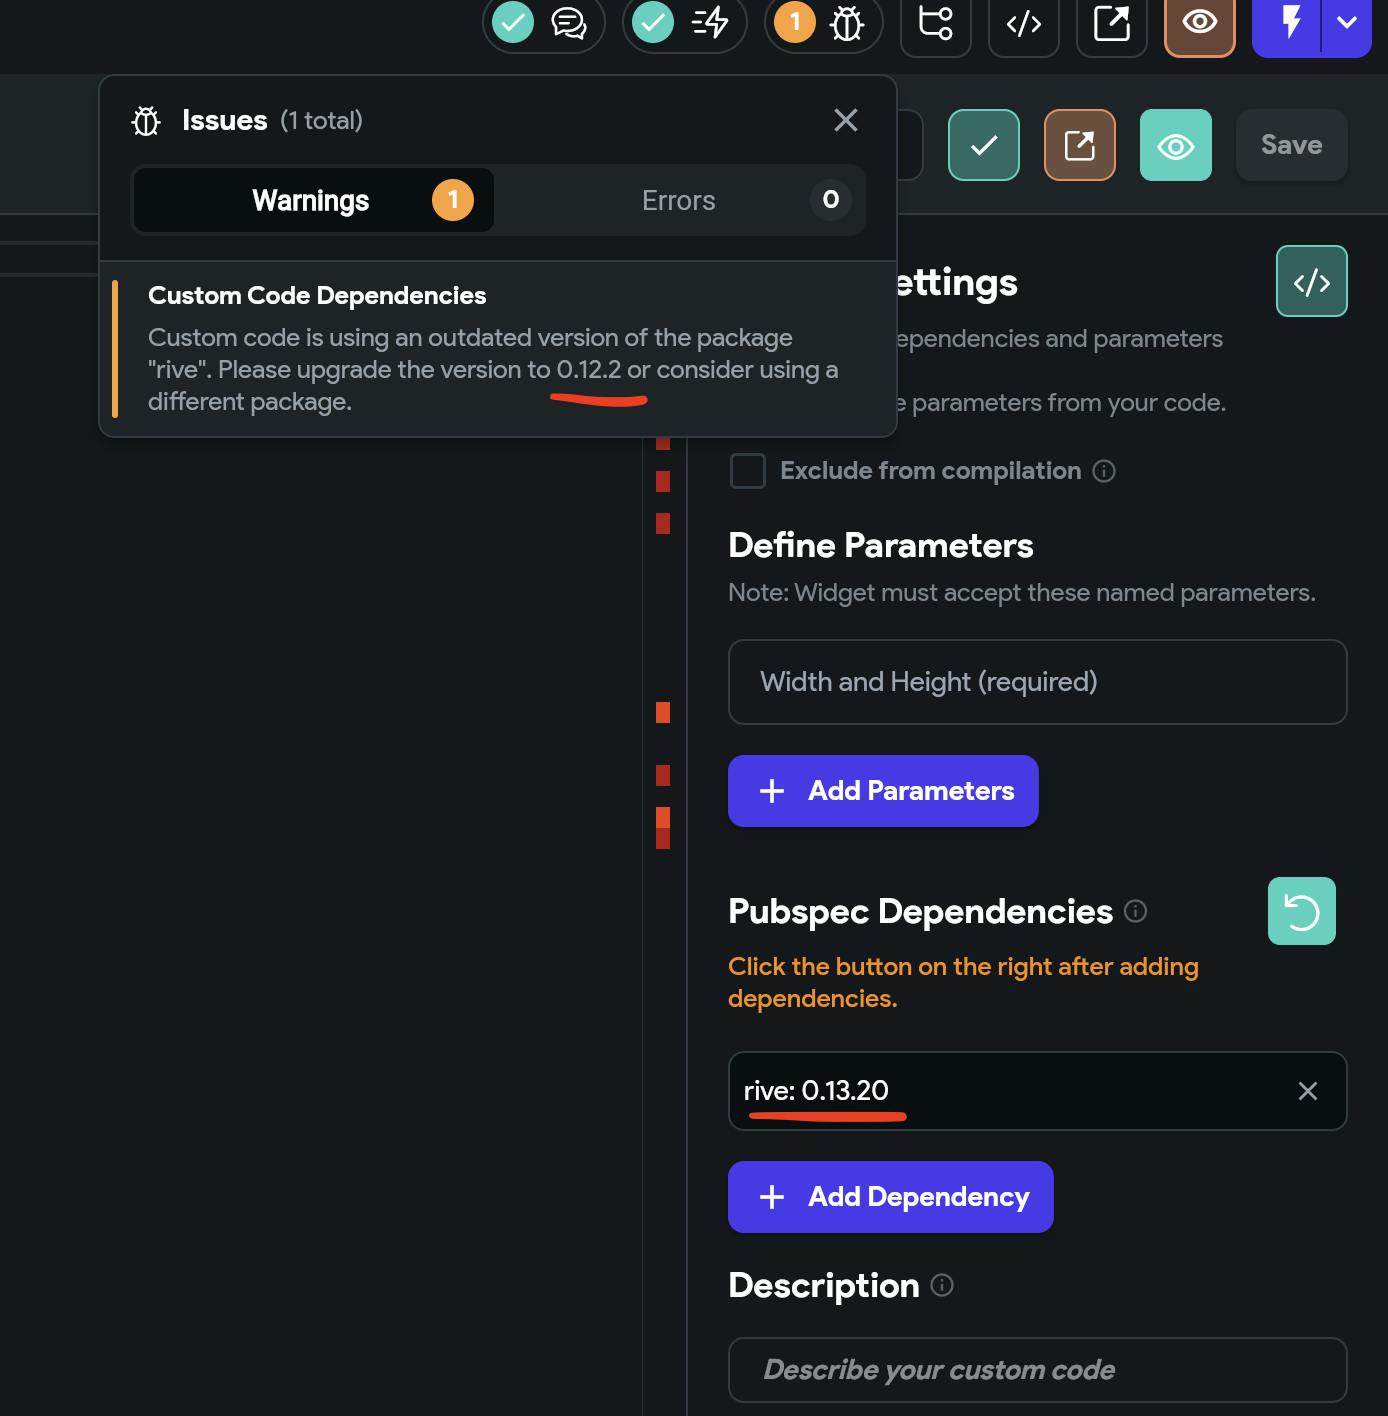Click the green code brackets button near settings
This screenshot has width=1388, height=1416.
click(x=1311, y=281)
